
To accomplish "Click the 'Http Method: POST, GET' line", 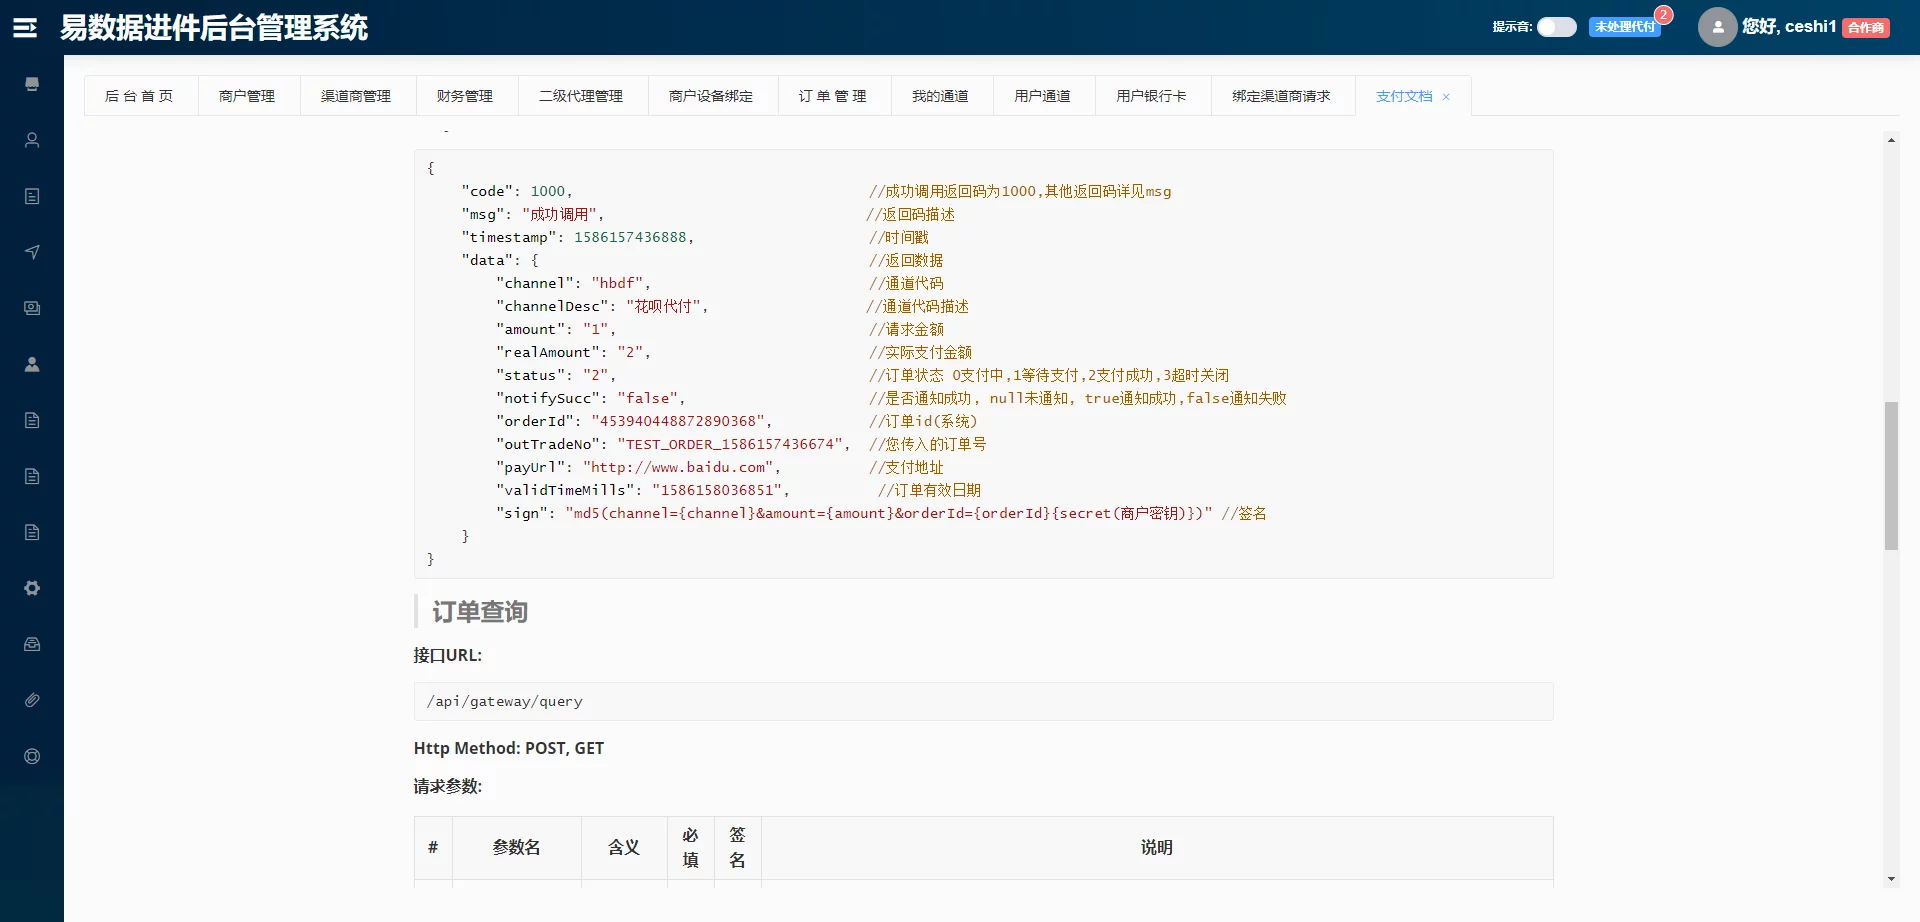I will pyautogui.click(x=509, y=748).
